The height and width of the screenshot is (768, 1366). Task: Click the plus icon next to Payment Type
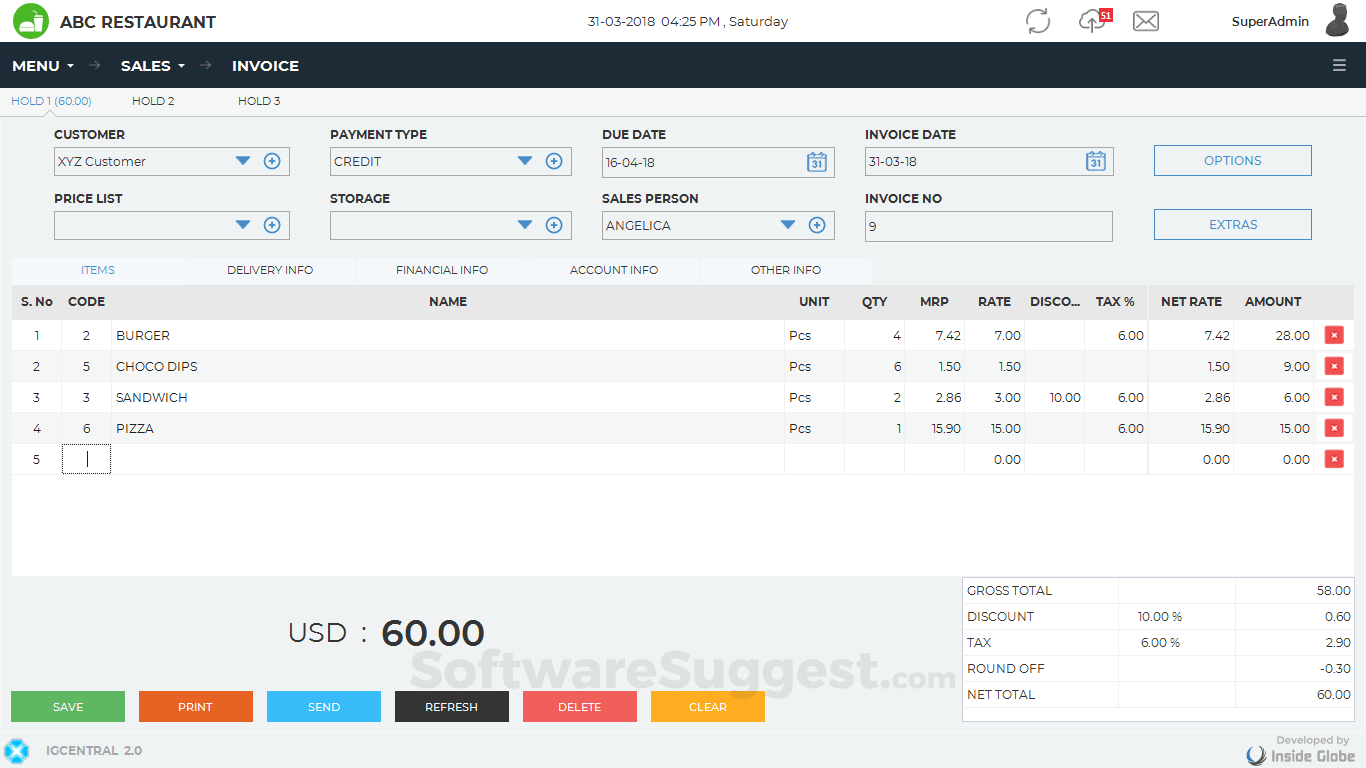point(554,160)
